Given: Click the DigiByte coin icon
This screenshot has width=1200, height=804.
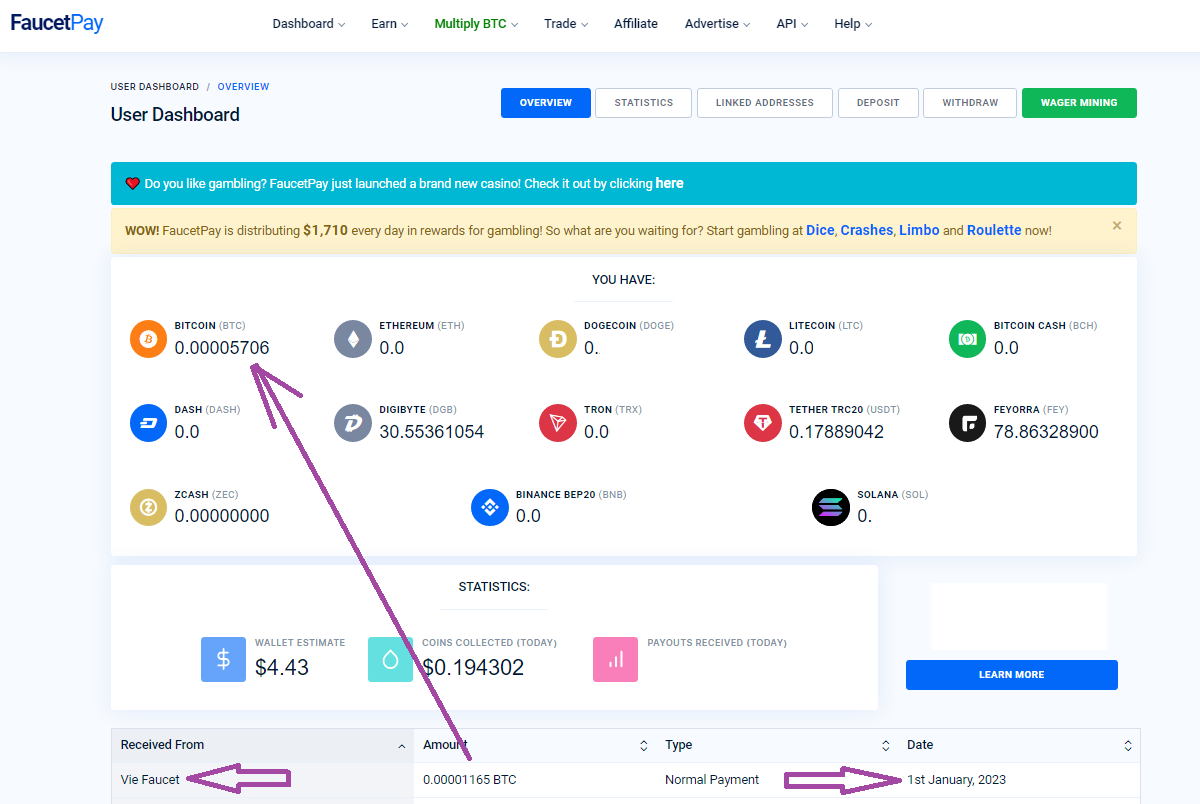Looking at the screenshot, I should (x=353, y=423).
